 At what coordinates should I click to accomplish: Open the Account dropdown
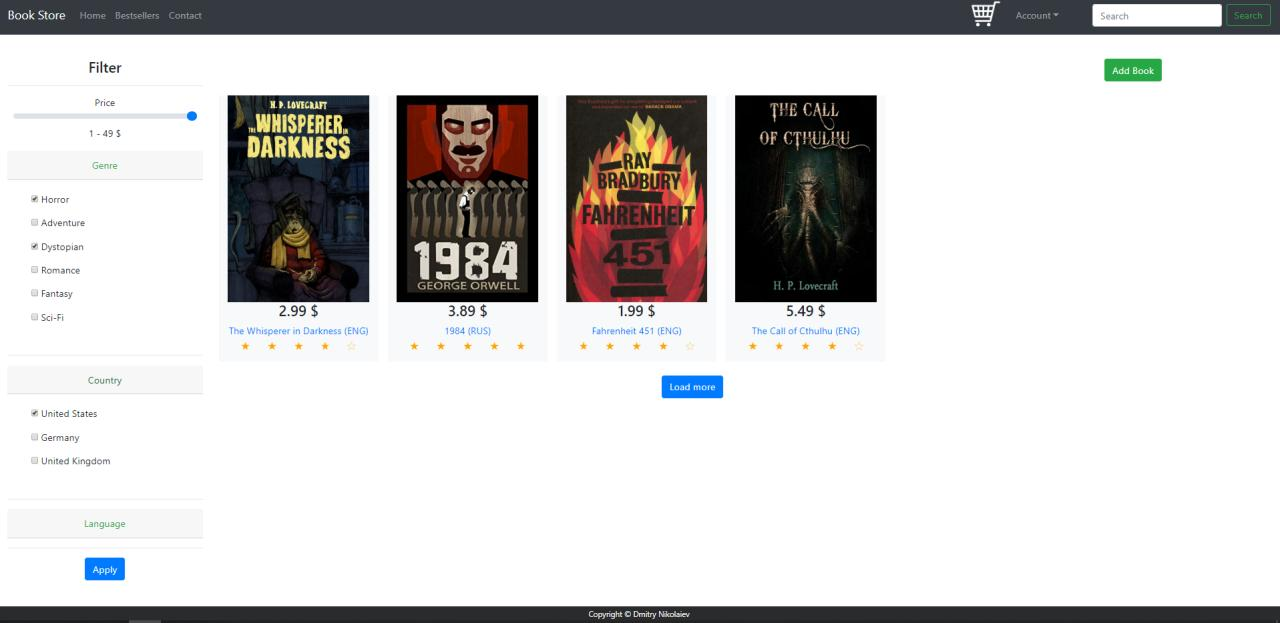1037,15
